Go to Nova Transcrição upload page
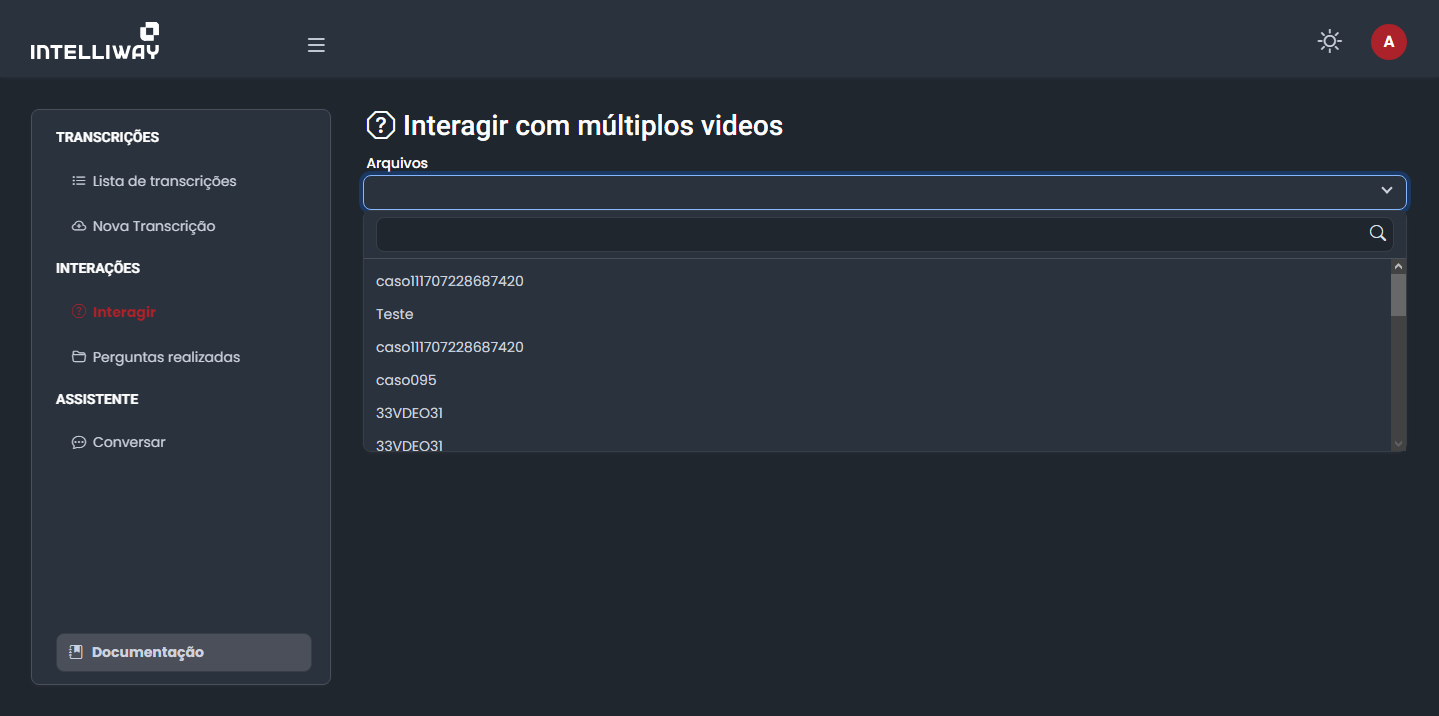1439x716 pixels. (x=153, y=226)
